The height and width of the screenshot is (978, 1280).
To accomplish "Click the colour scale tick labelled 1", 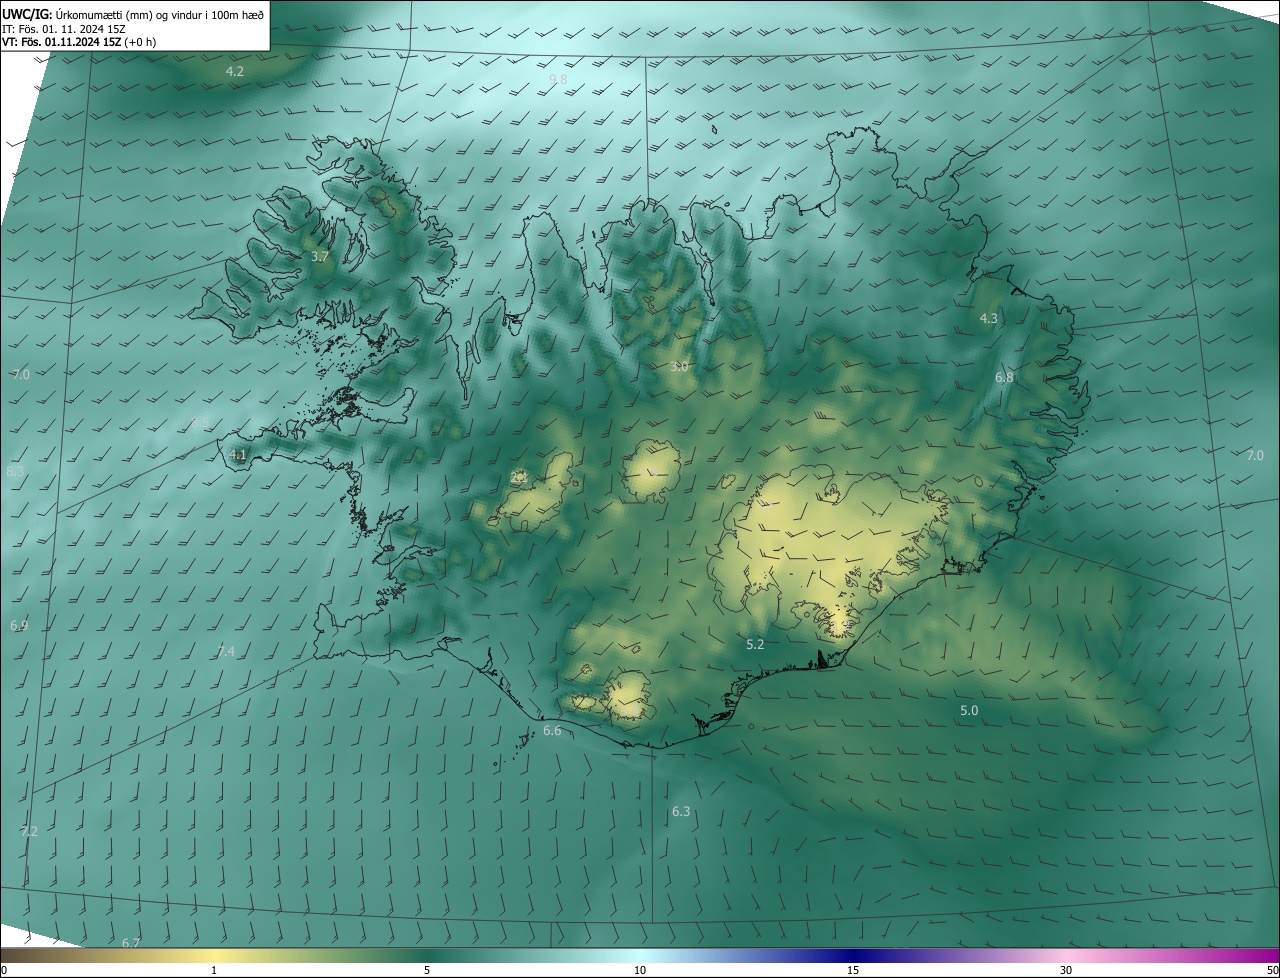I will (x=214, y=971).
